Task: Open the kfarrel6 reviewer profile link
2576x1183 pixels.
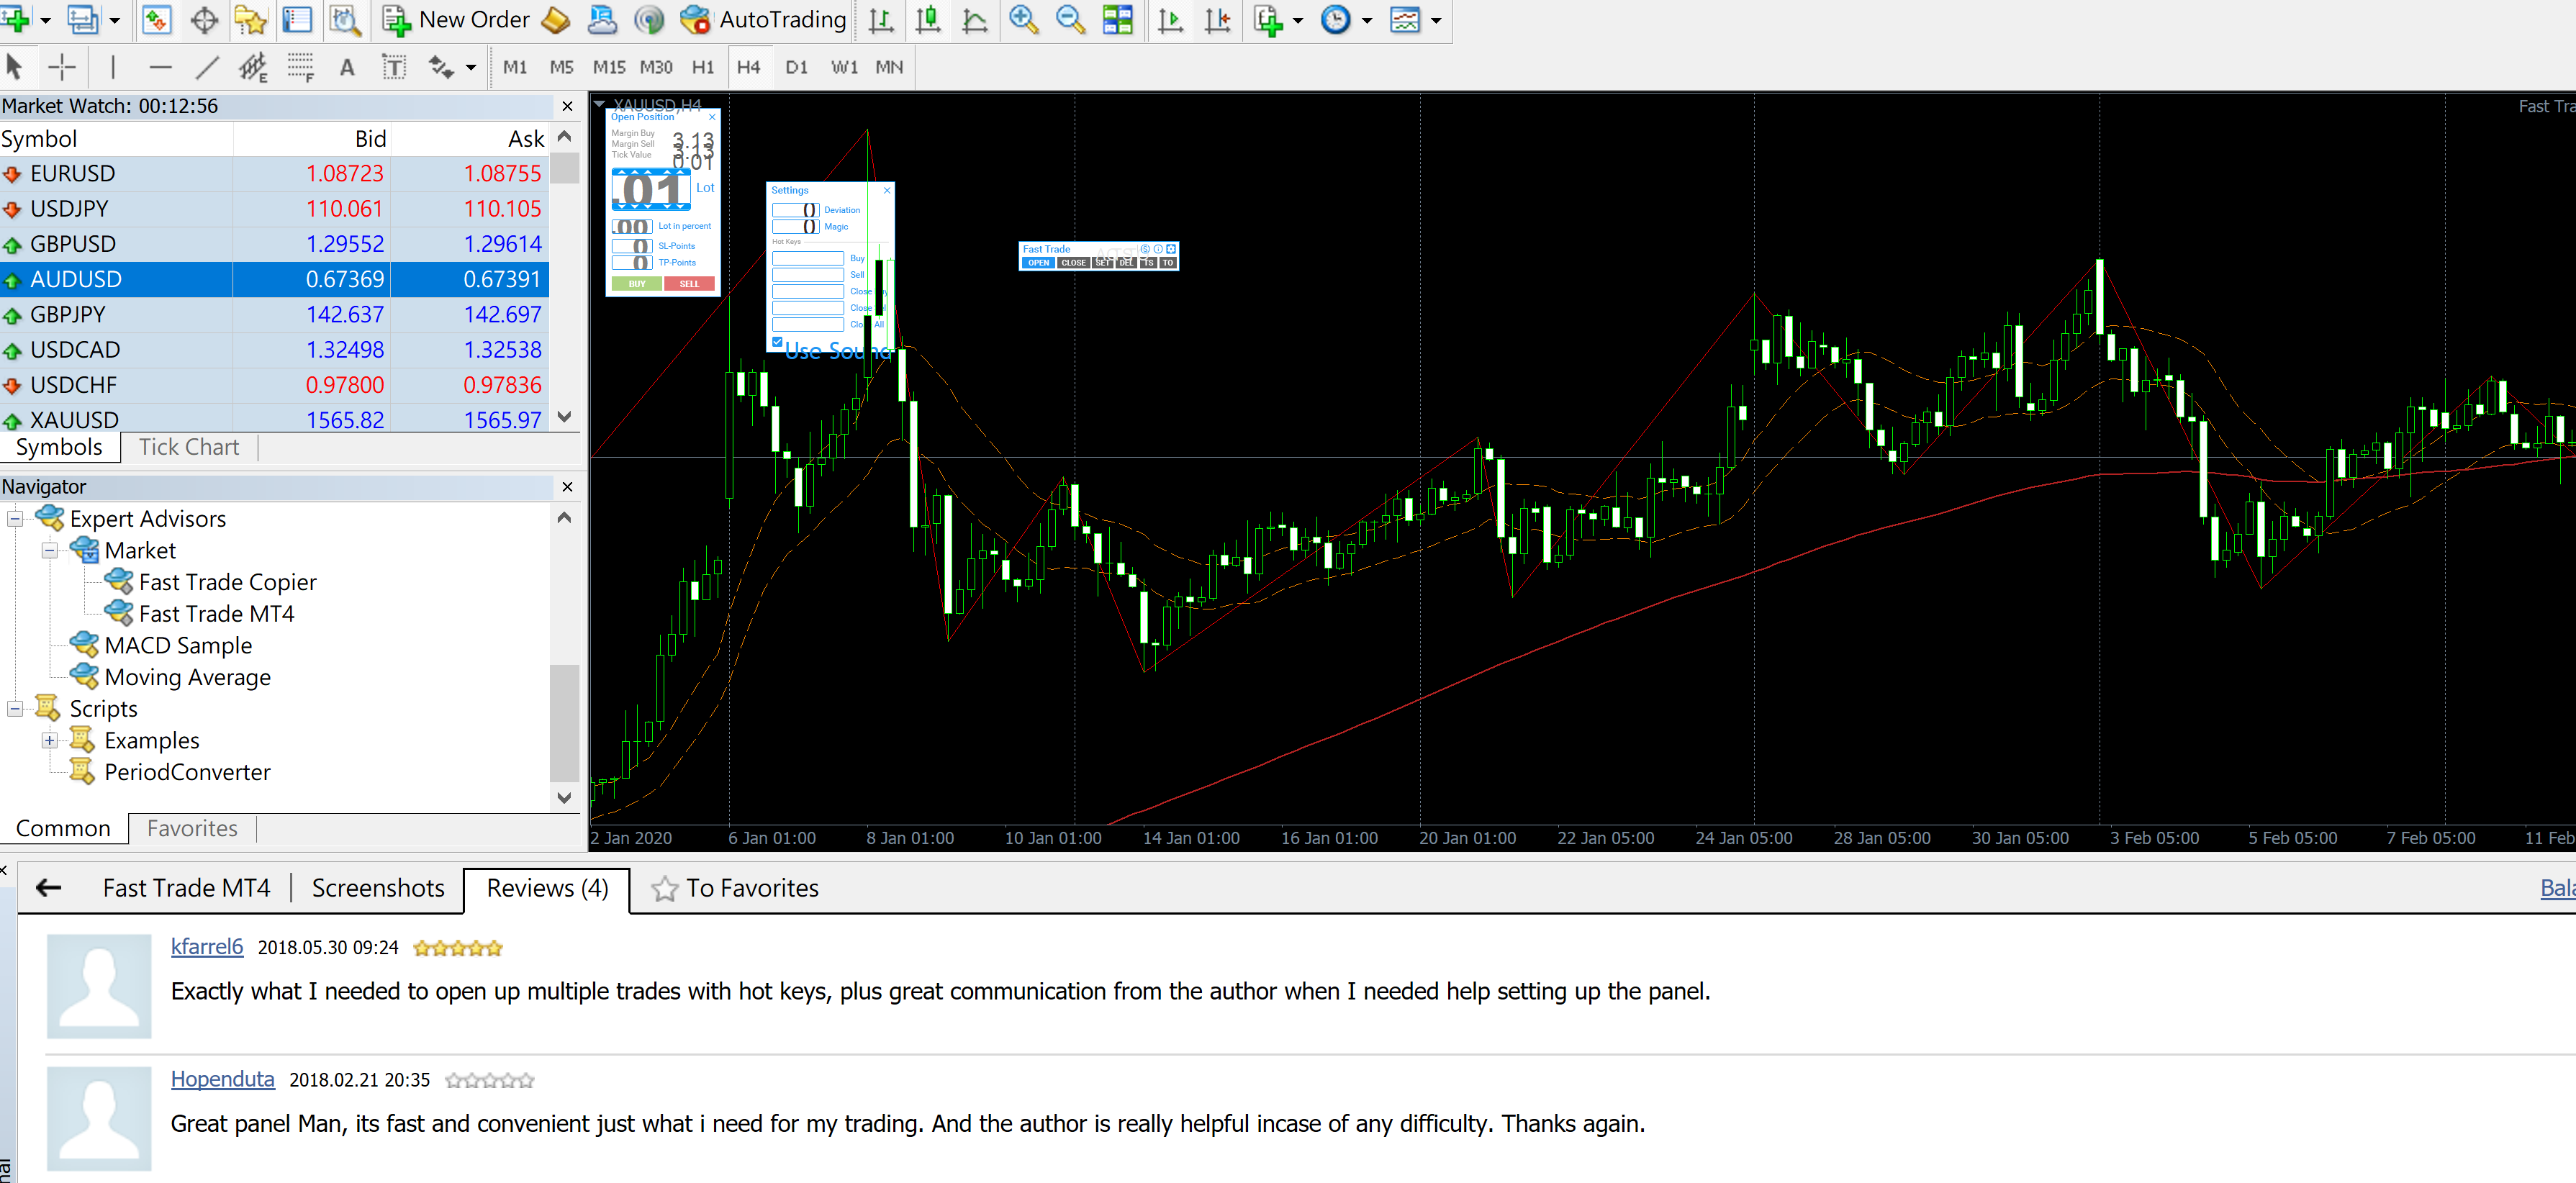Action: [206, 946]
